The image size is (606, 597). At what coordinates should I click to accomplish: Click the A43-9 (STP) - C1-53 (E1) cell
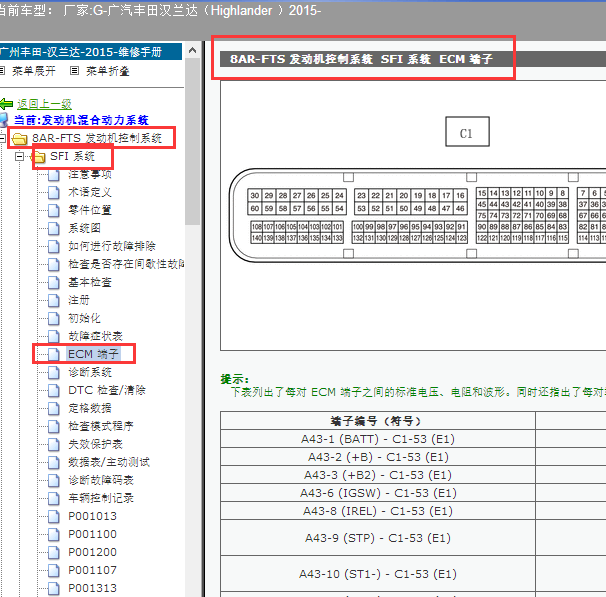tap(378, 538)
